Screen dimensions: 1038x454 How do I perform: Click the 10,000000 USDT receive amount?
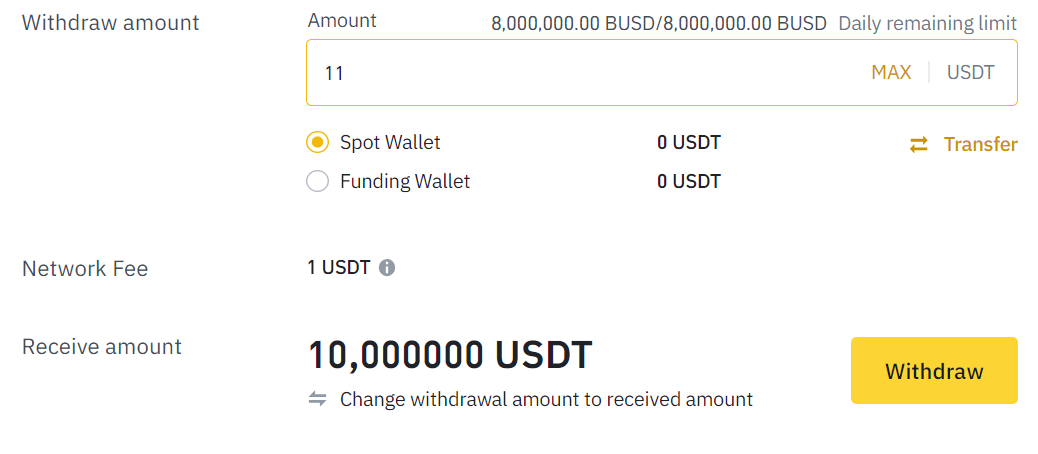pos(450,355)
